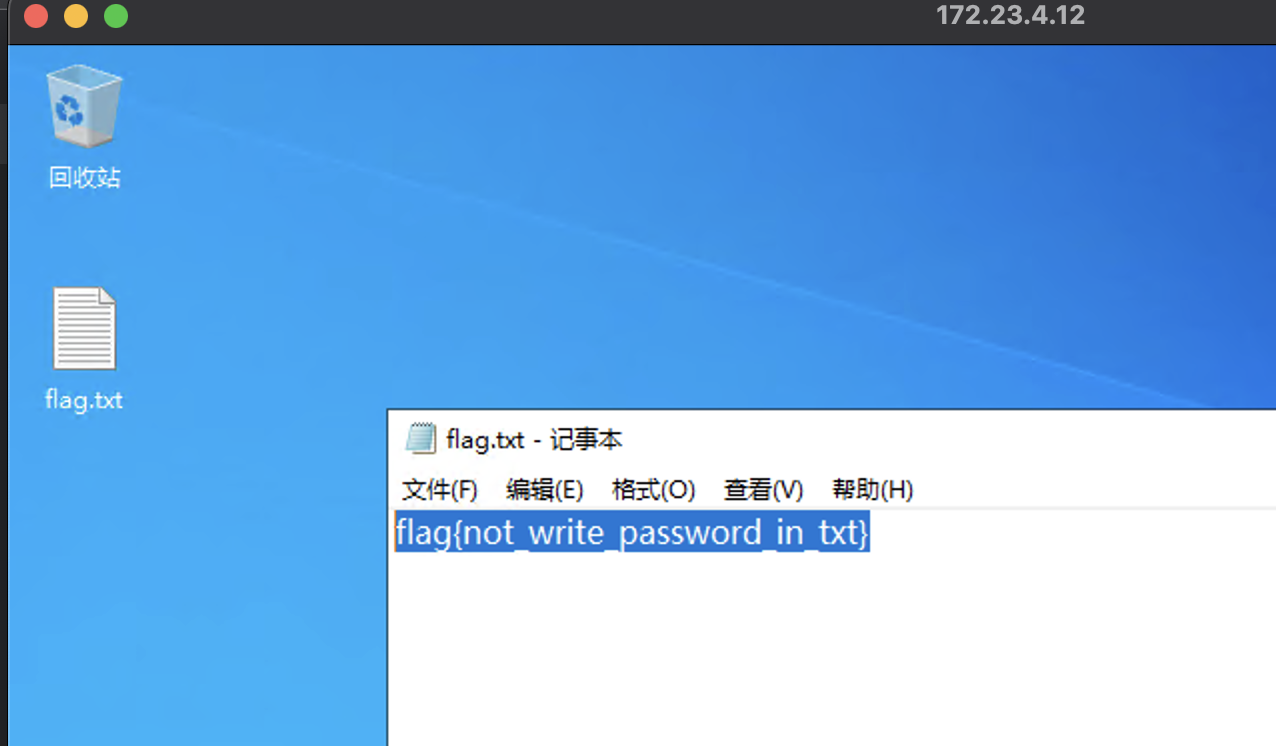Open the 编辑(E) menu
This screenshot has height=746, width=1276.
pyautogui.click(x=545, y=490)
